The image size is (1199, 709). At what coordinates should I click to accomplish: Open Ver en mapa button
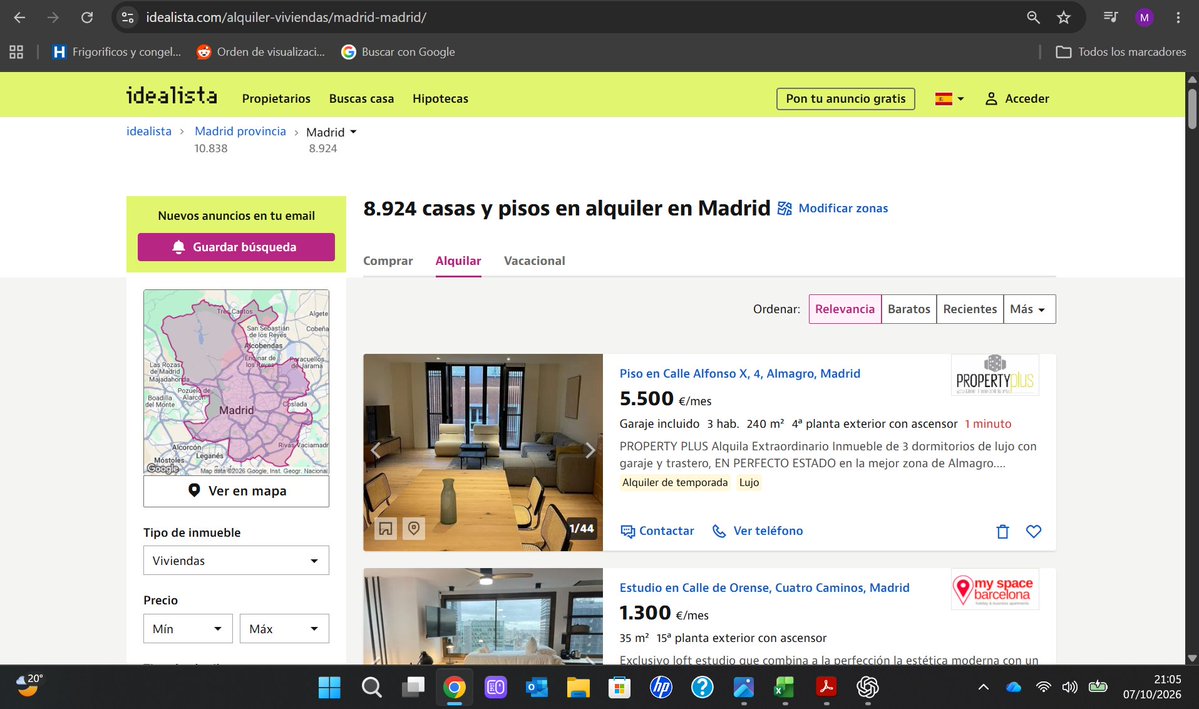[x=236, y=491]
